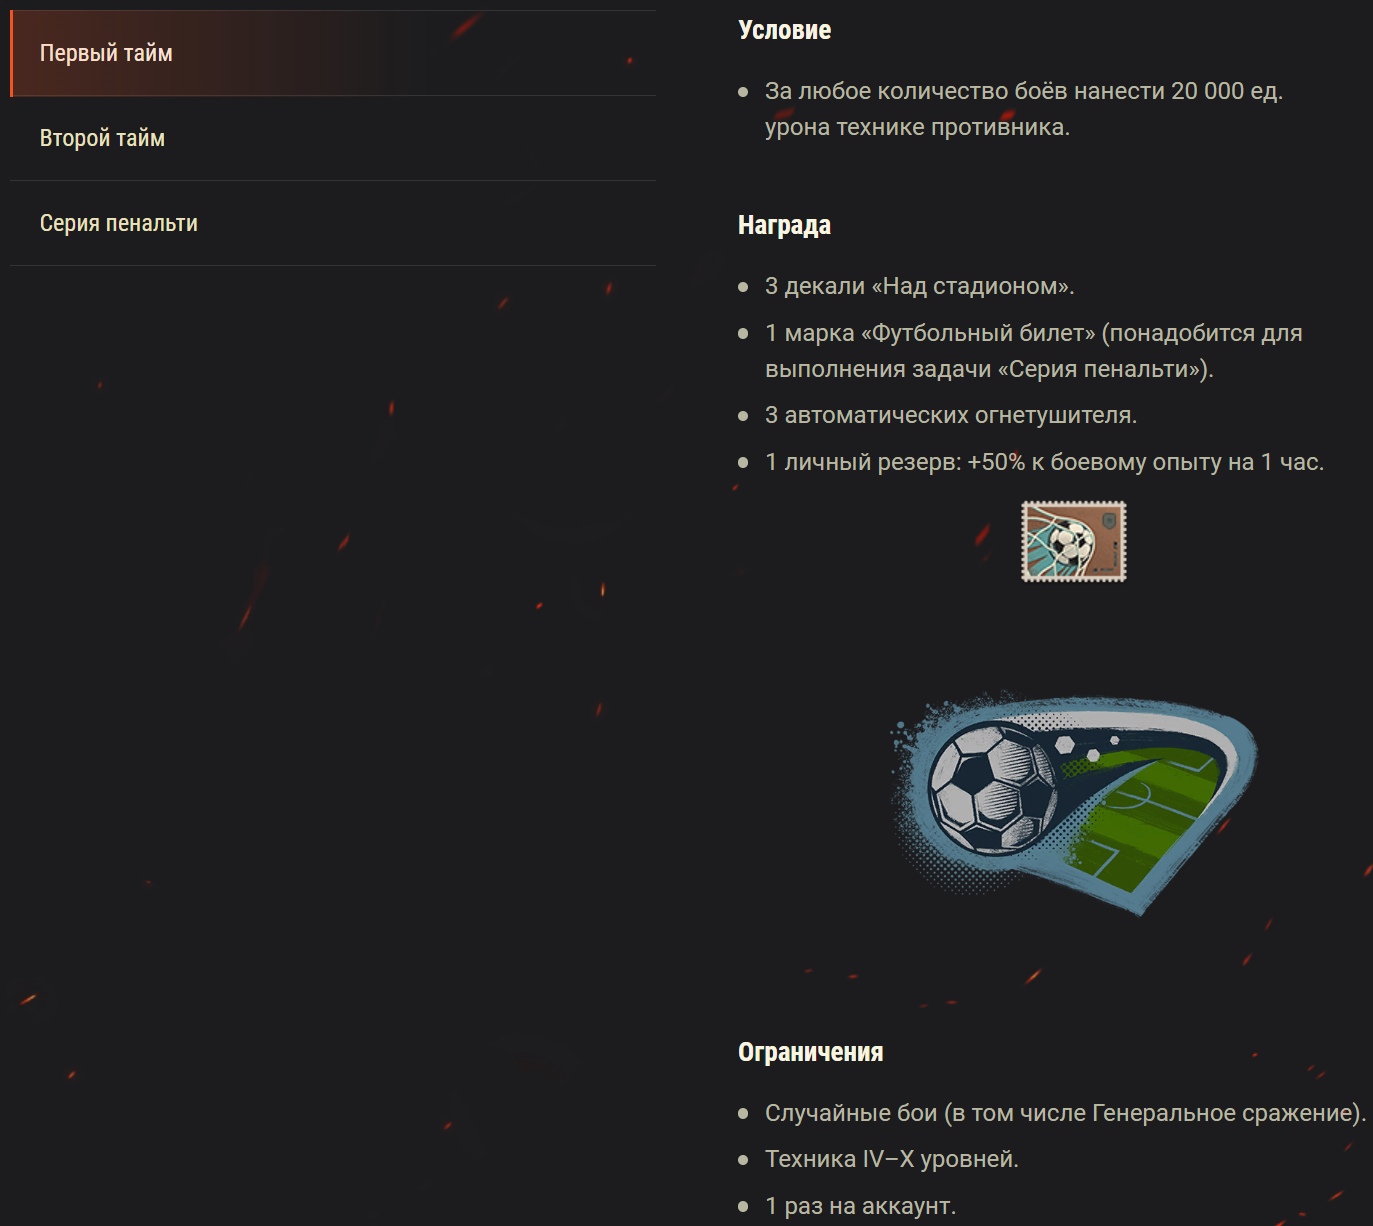Switch to the «Второй тайм» tab
Viewport: 1373px width, 1226px height.
tap(333, 138)
